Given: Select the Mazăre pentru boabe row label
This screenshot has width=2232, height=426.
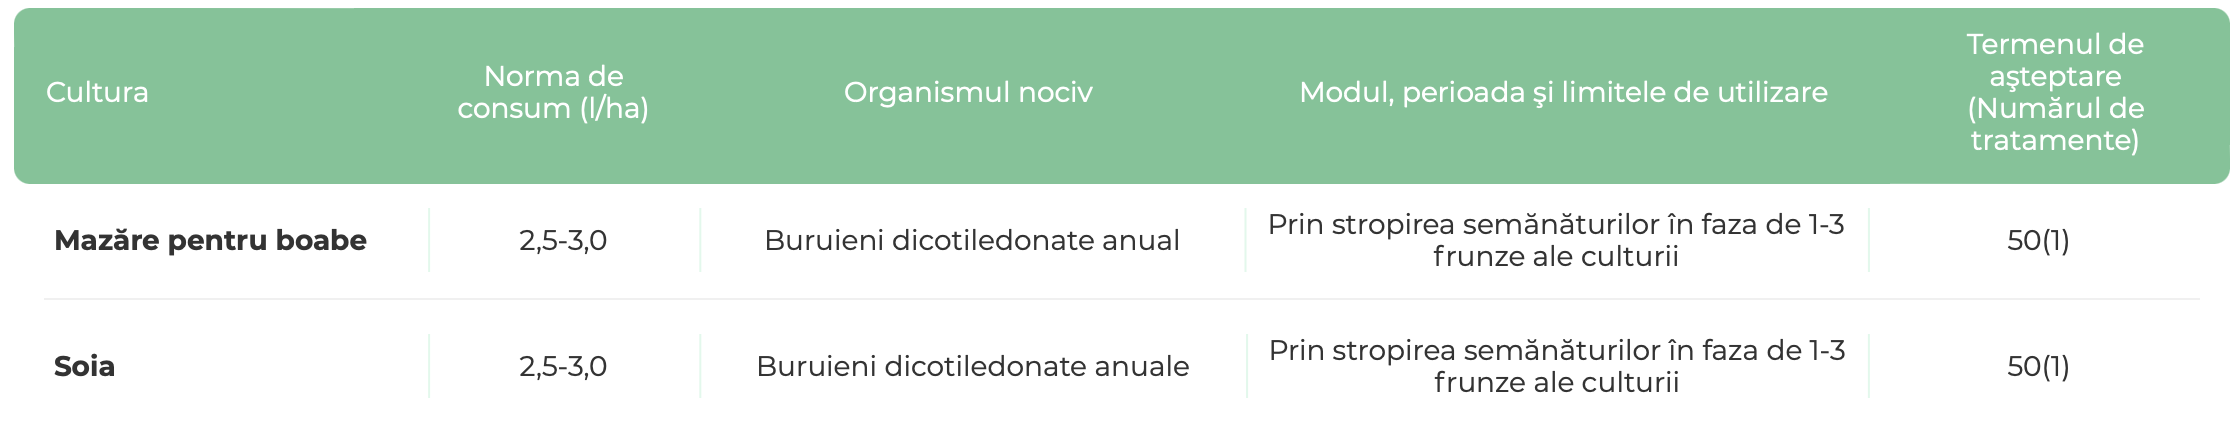Looking at the screenshot, I should pyautogui.click(x=210, y=241).
